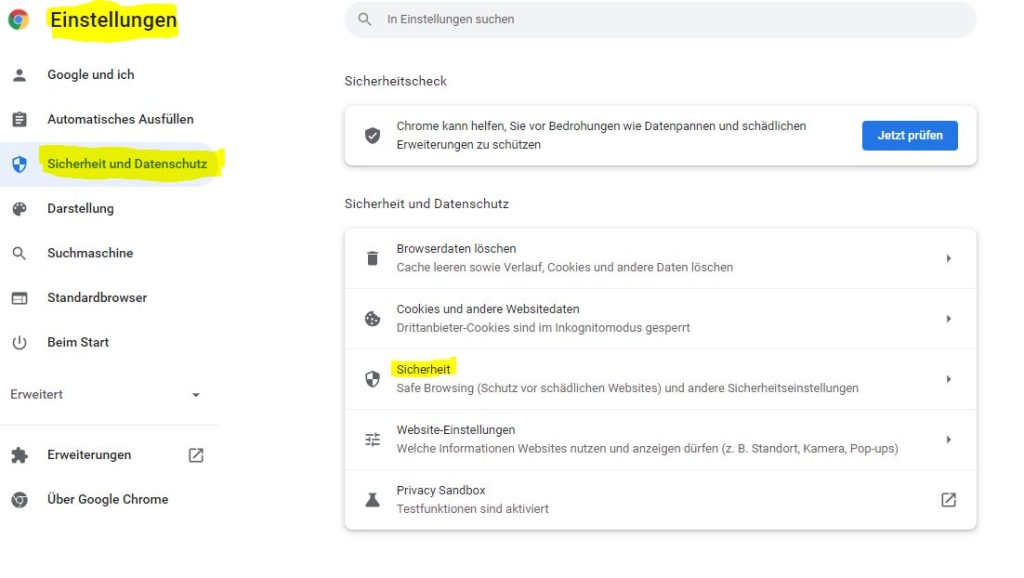
Task: Click the sliders icon for Website-Einstellungen
Action: coord(373,439)
